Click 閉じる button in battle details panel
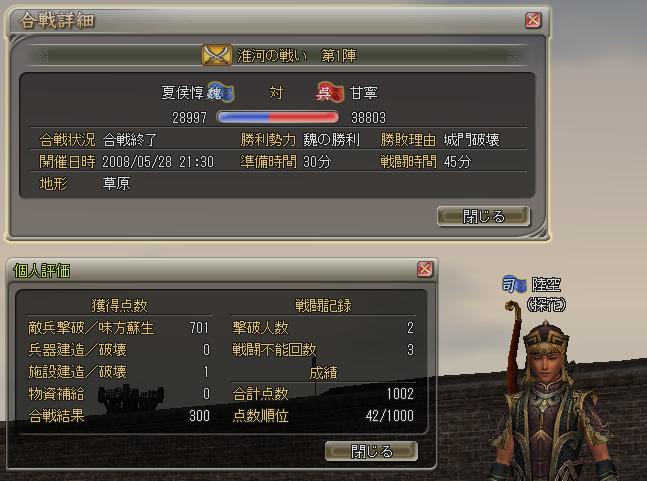 [x=483, y=216]
